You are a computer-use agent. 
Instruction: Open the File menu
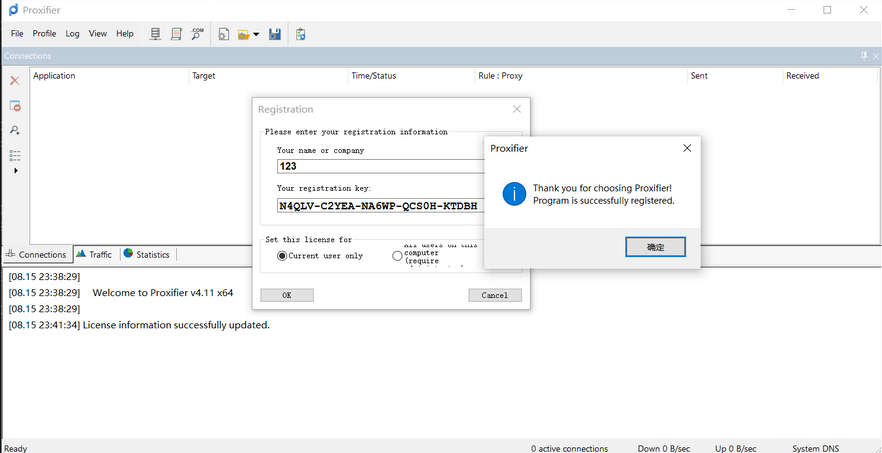click(x=17, y=34)
